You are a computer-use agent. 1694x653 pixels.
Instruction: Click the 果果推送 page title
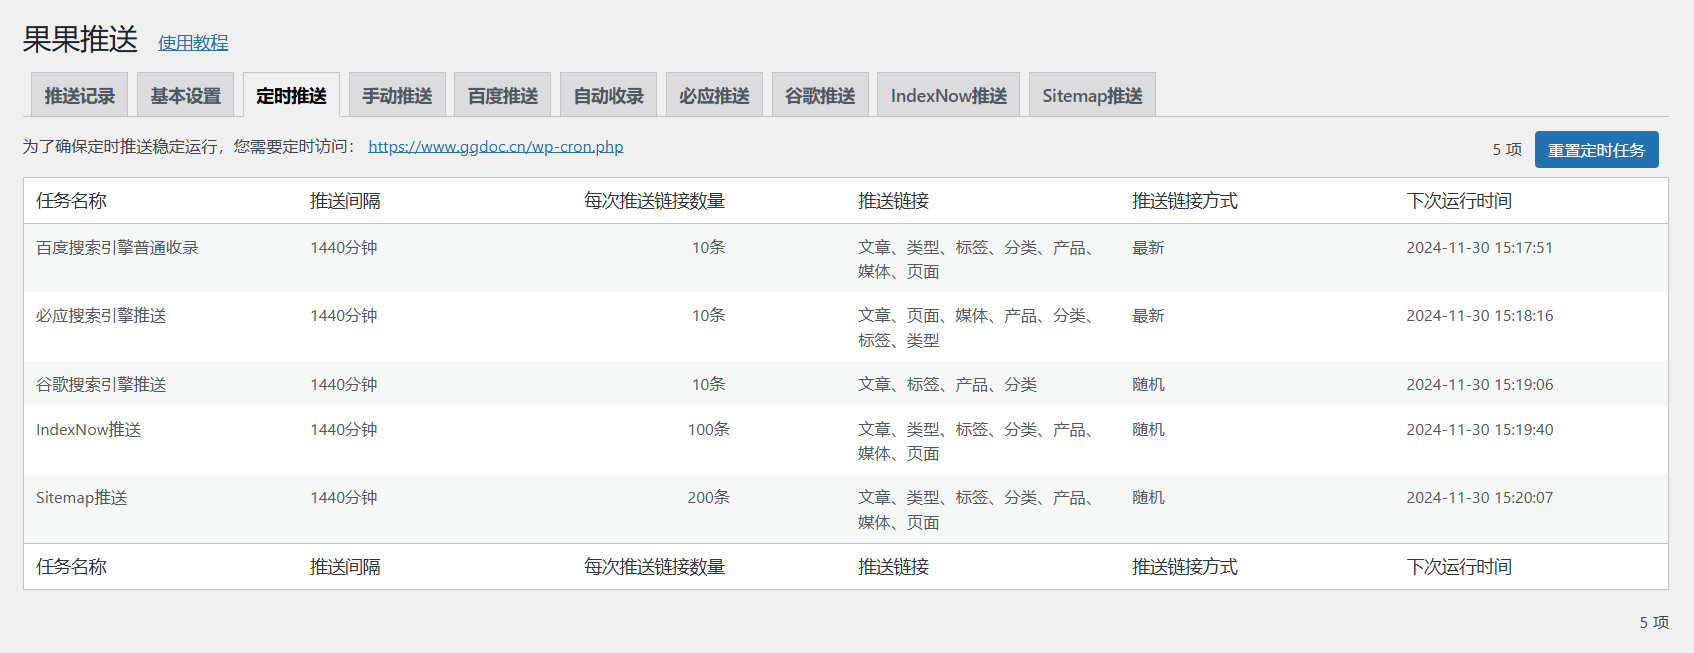tap(80, 39)
